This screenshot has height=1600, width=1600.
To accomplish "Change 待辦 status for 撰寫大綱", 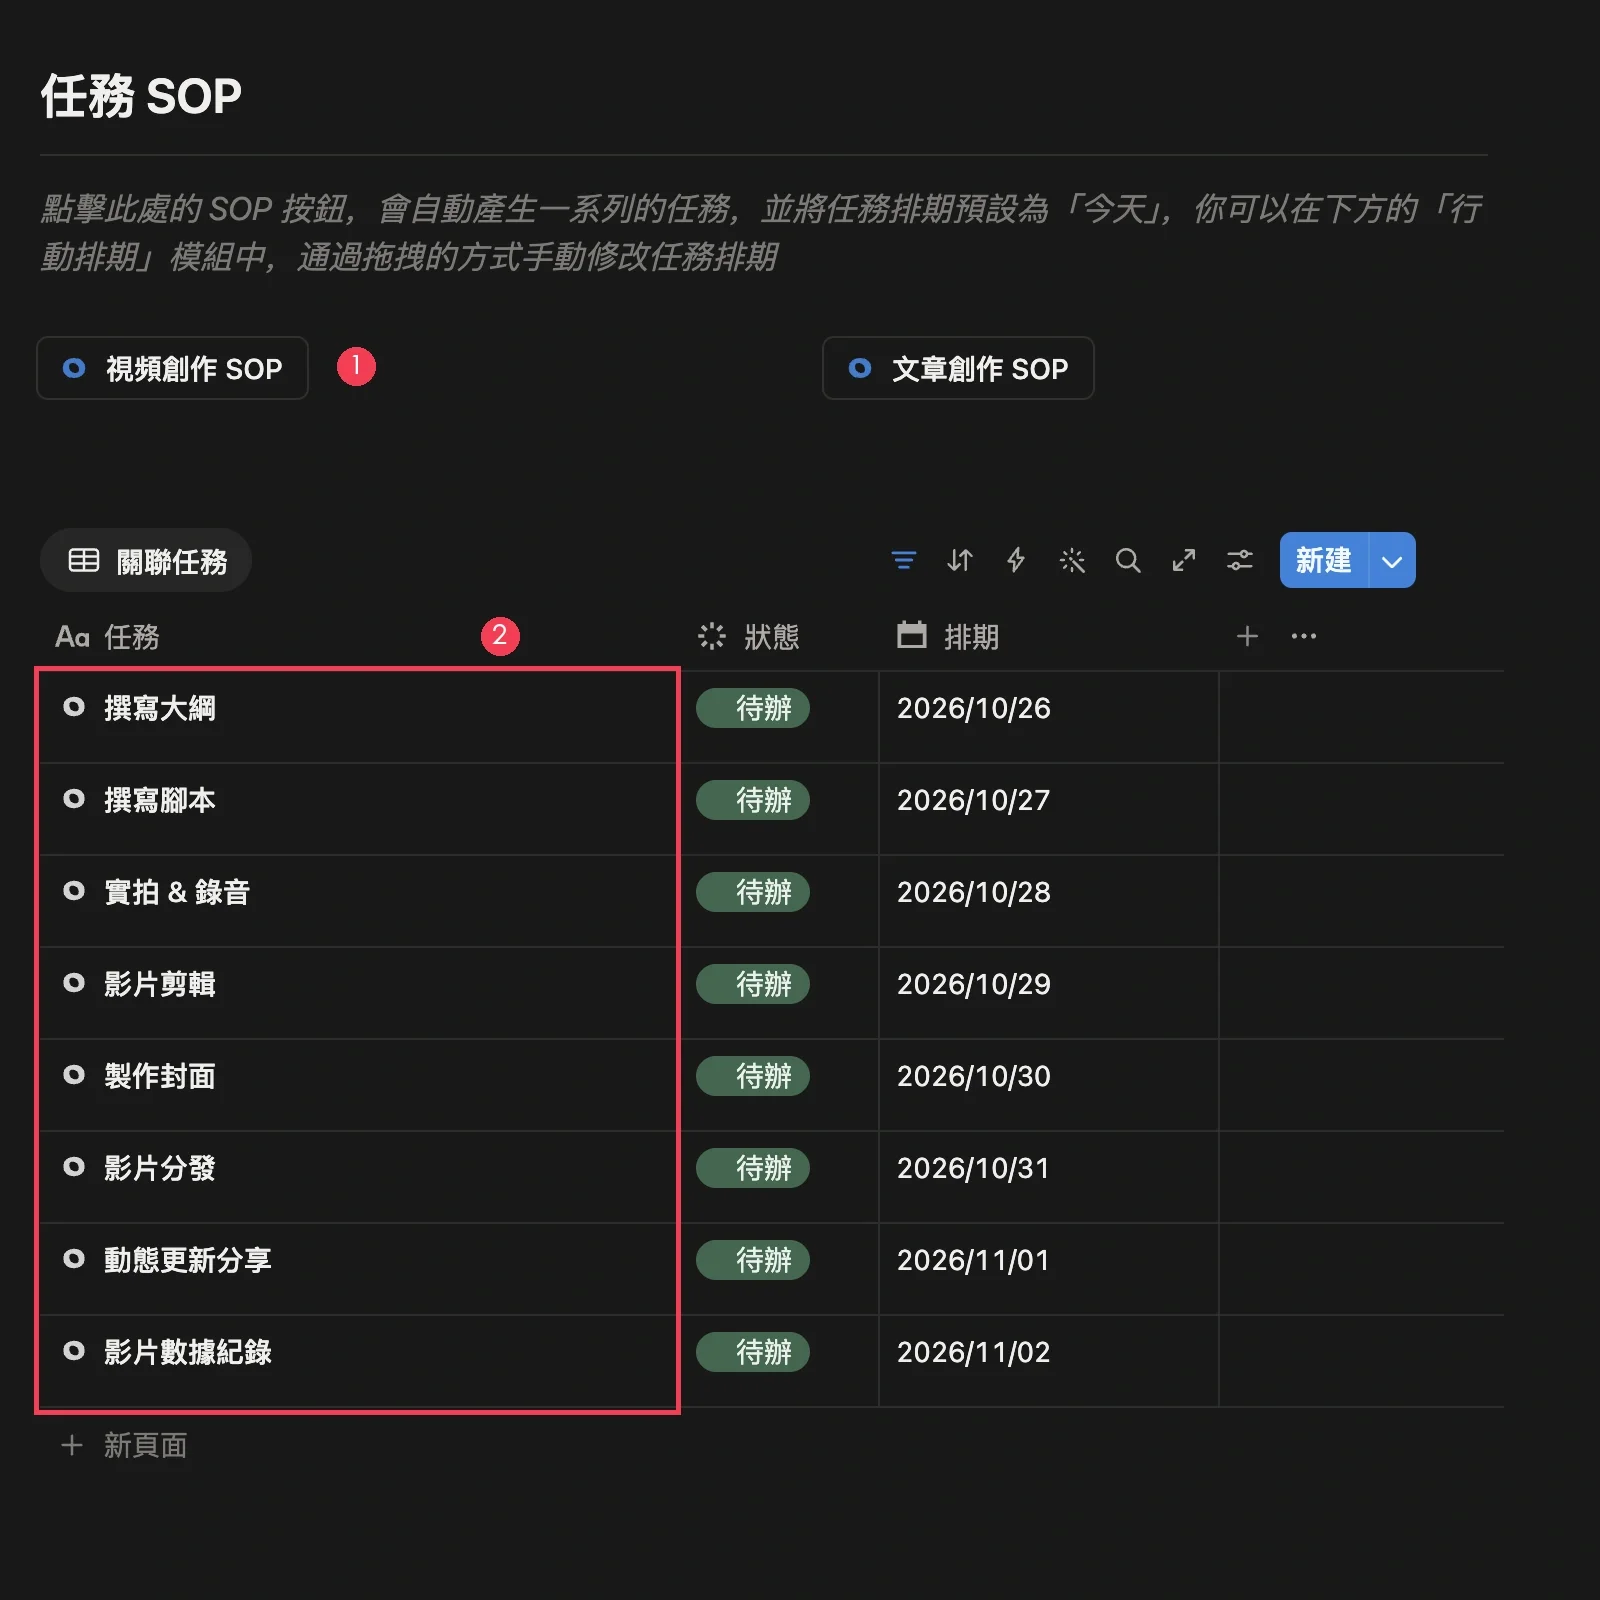I will [x=753, y=708].
